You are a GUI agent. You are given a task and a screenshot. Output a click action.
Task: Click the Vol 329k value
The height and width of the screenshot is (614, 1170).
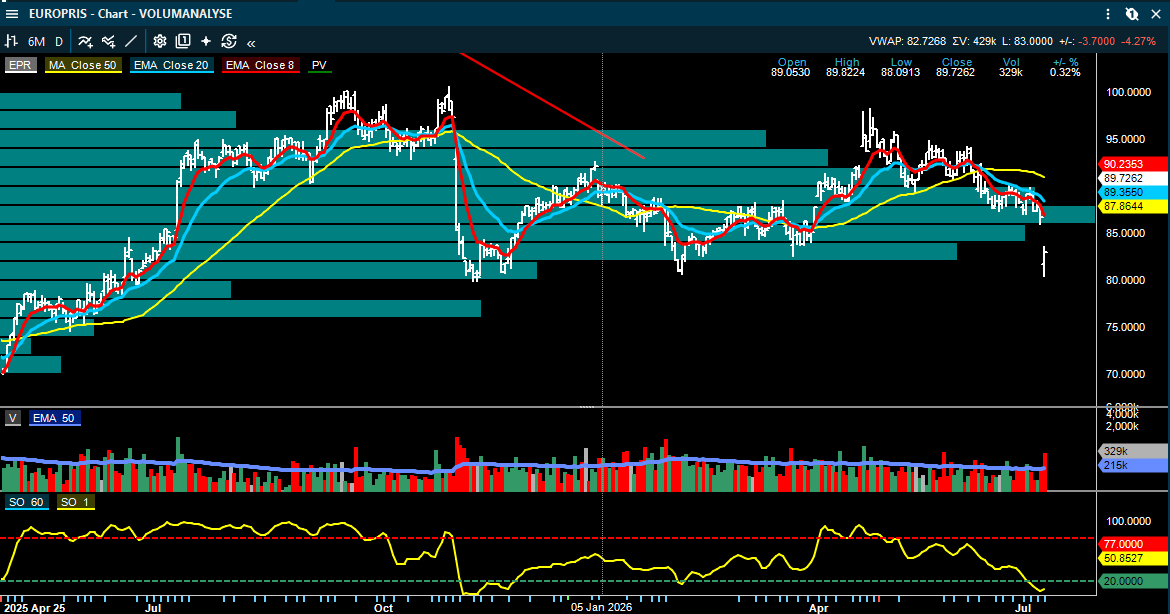tap(1011, 72)
